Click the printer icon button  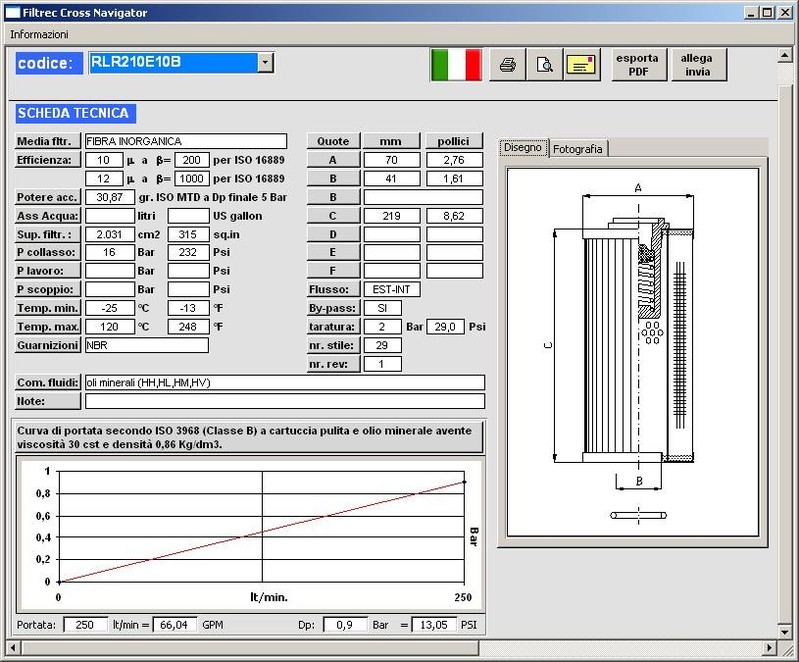(x=508, y=65)
